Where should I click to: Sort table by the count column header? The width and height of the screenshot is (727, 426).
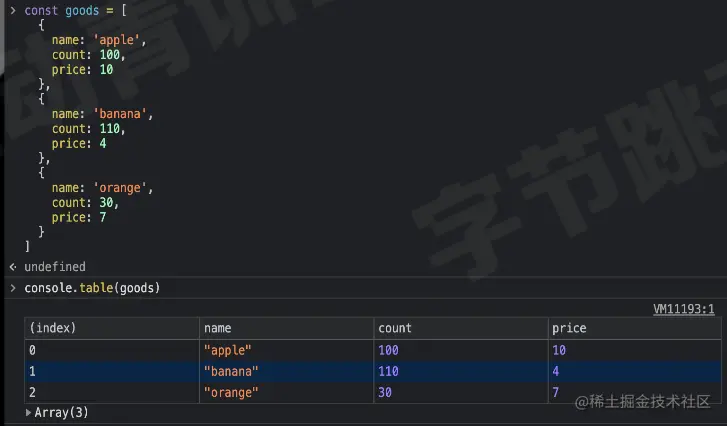[x=395, y=328]
